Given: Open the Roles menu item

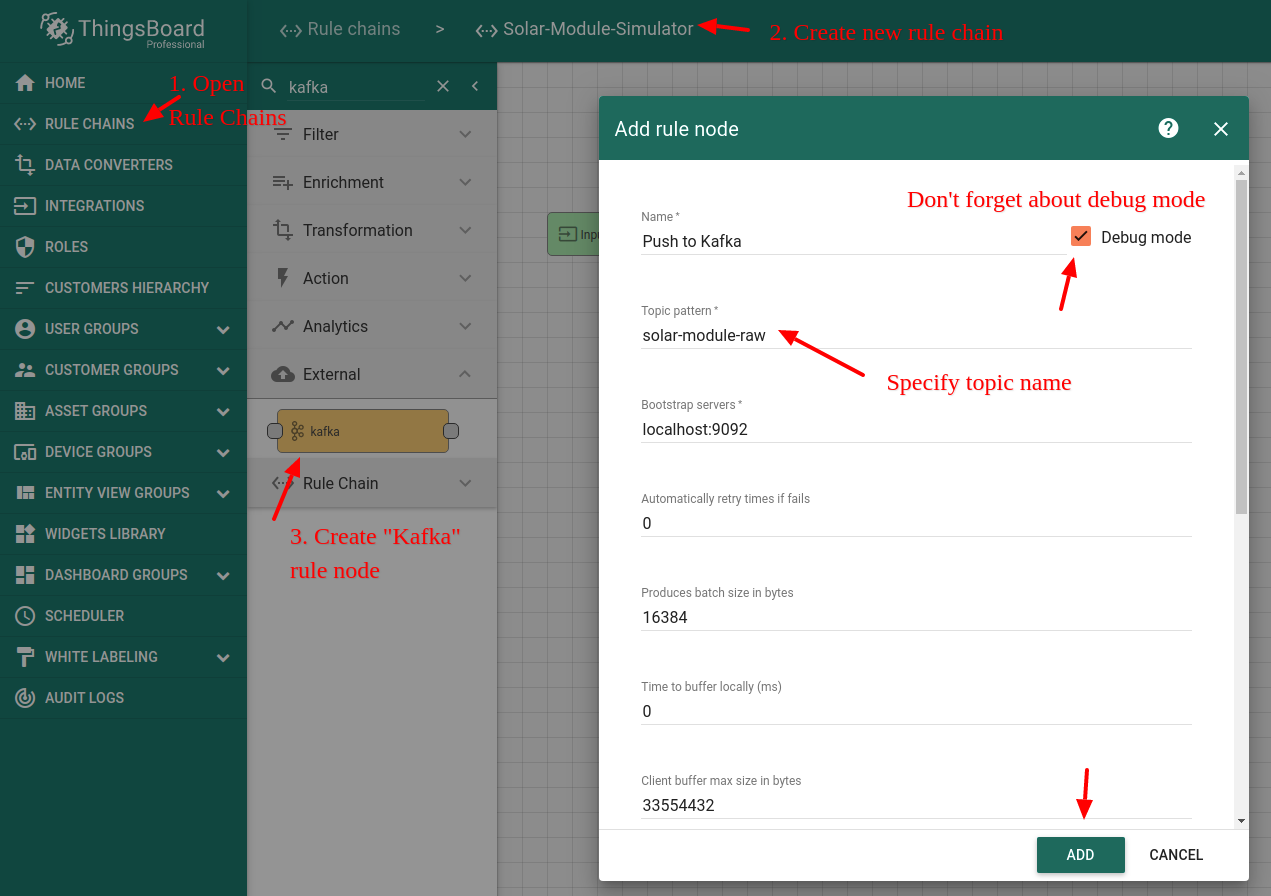Looking at the screenshot, I should [x=123, y=247].
